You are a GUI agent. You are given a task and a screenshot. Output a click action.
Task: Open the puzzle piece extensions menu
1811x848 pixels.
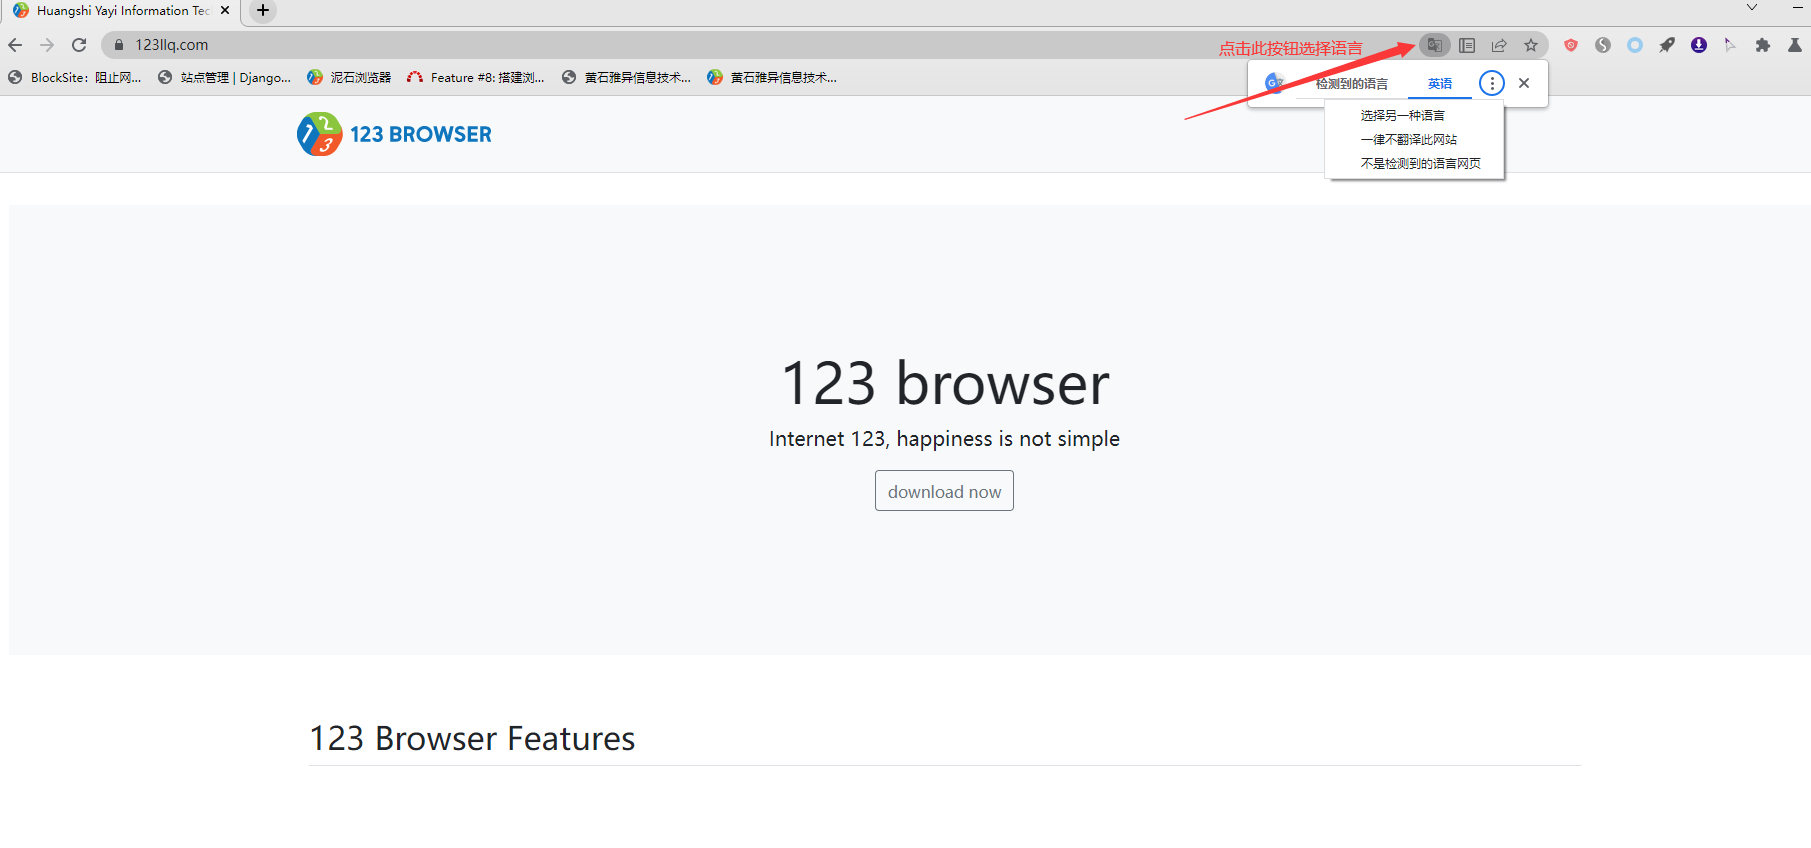[1763, 45]
